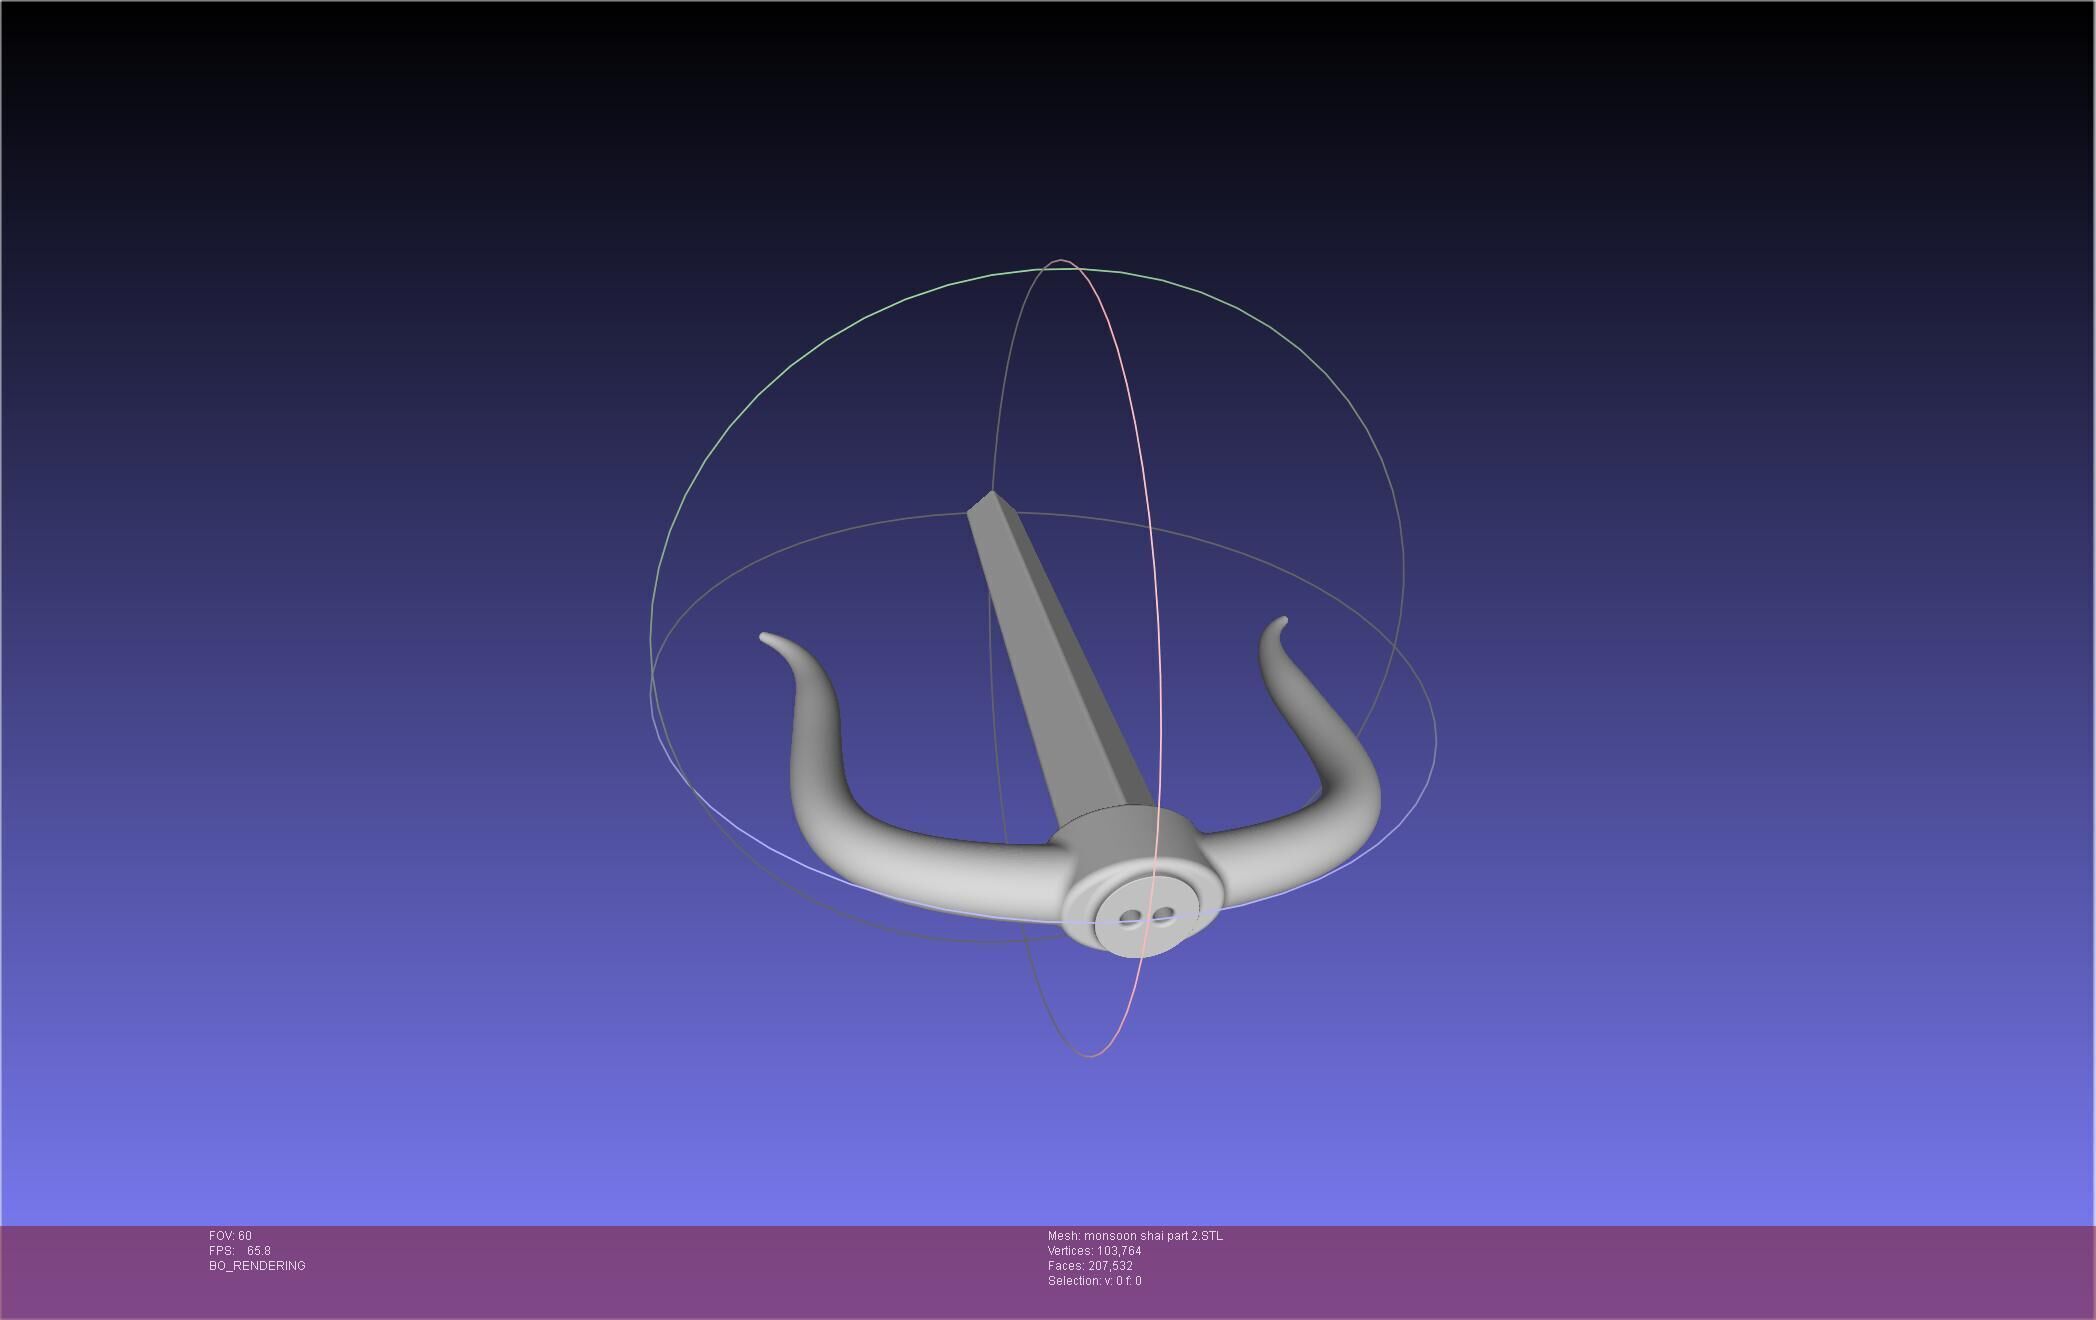This screenshot has height=1320, width=2096.
Task: Click the Vertices: 103,764 text
Action: tap(1094, 1251)
